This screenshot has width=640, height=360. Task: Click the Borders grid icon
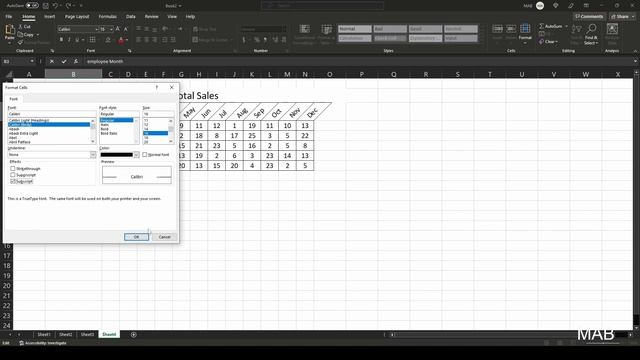(x=93, y=40)
